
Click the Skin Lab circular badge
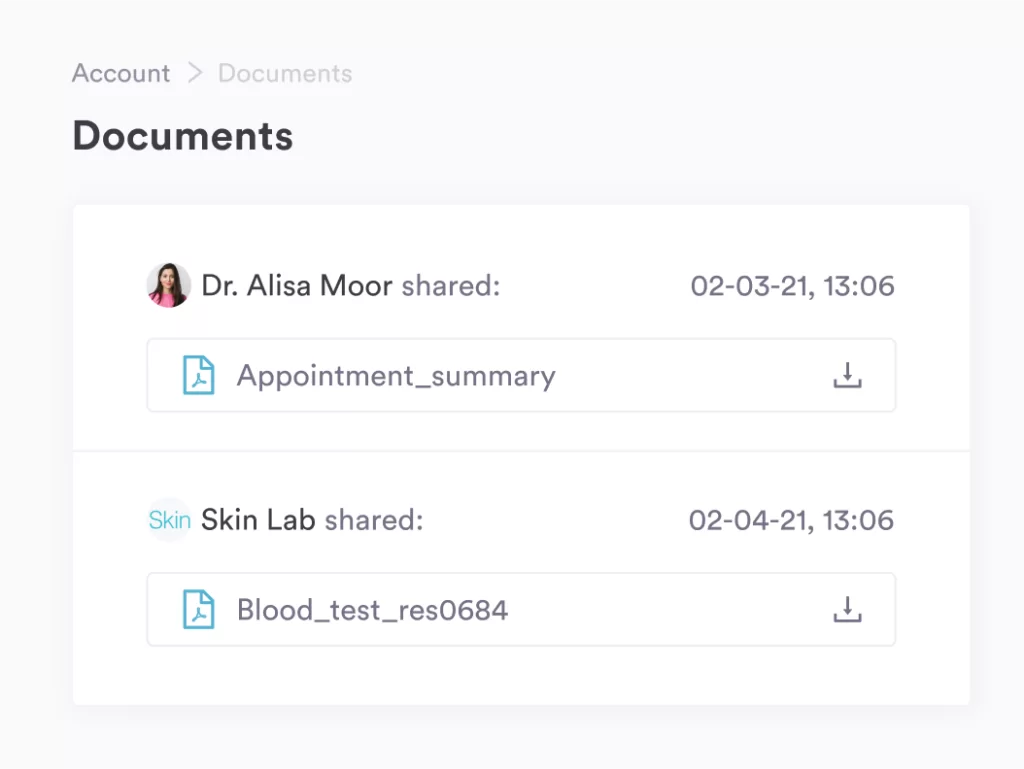(x=169, y=519)
